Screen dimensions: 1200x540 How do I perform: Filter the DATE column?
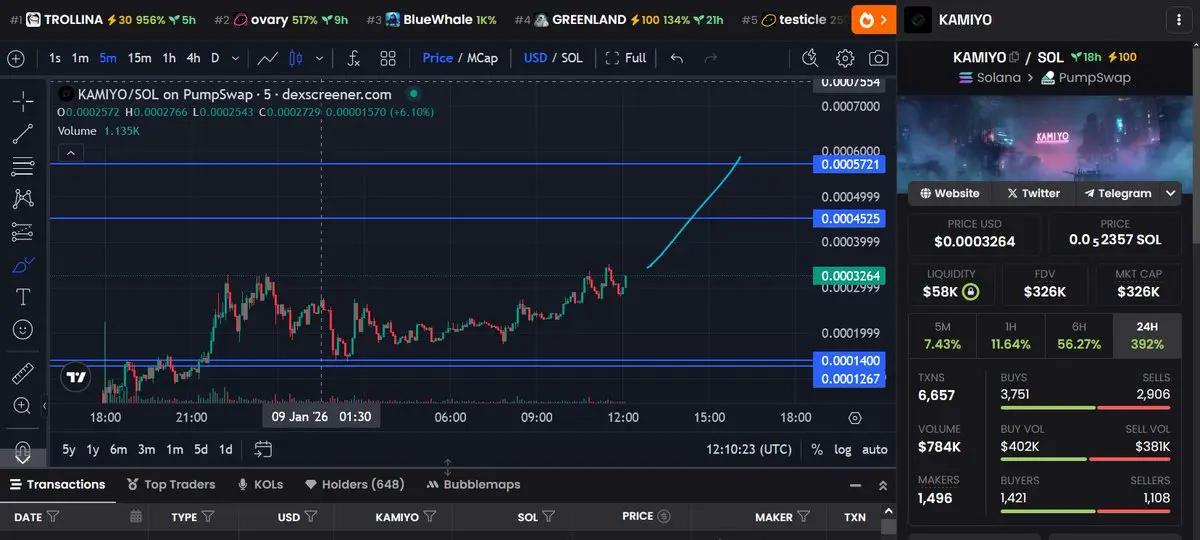[x=53, y=517]
